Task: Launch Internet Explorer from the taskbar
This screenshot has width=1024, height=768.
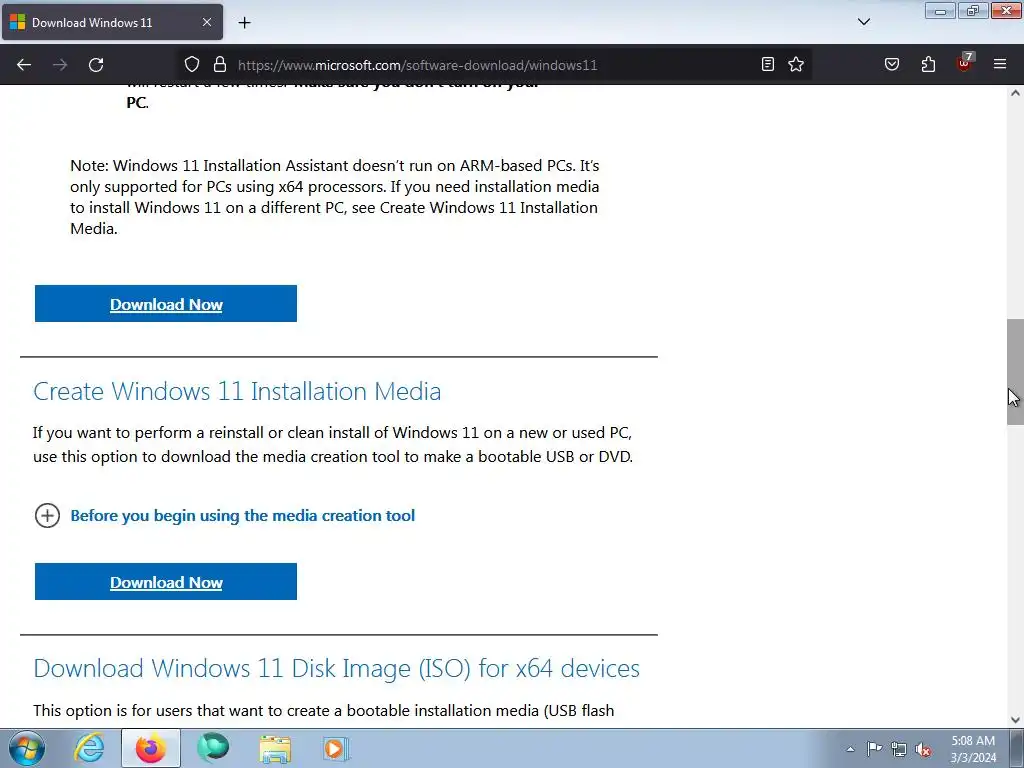Action: tap(89, 748)
